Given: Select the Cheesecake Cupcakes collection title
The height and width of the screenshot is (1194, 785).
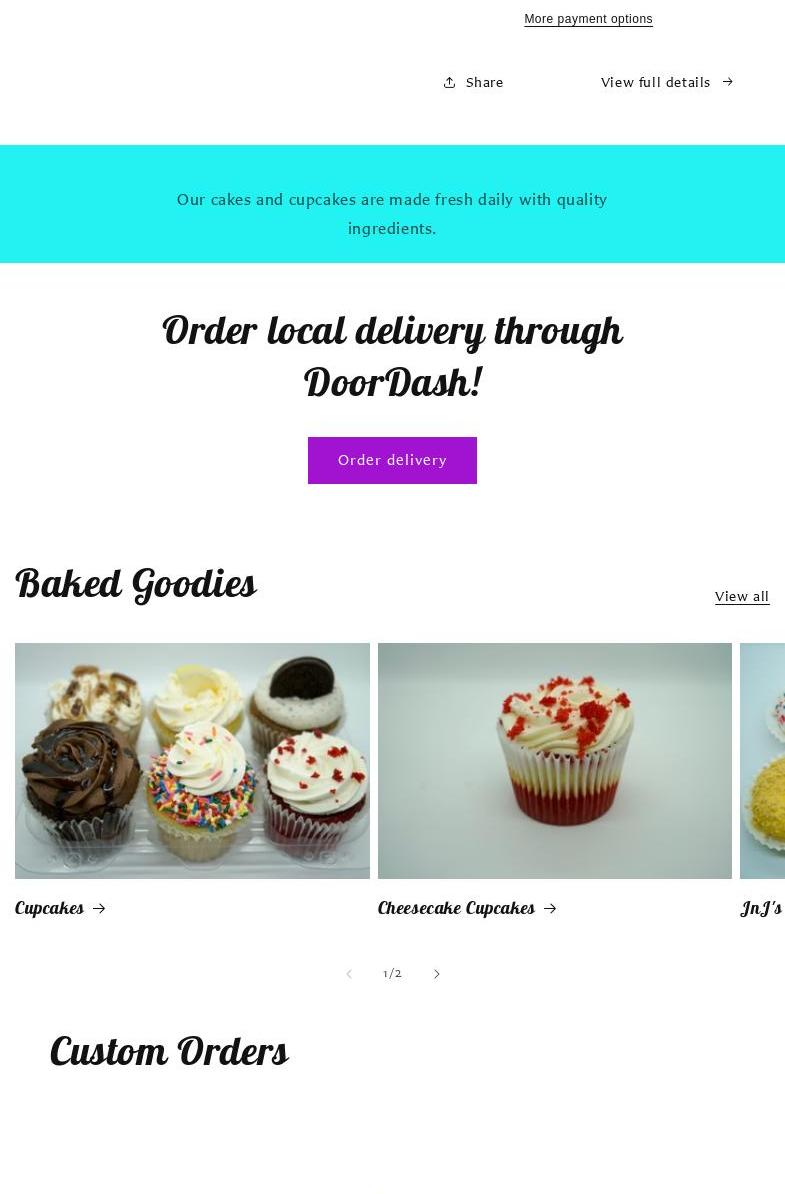Looking at the screenshot, I should click(x=456, y=908).
